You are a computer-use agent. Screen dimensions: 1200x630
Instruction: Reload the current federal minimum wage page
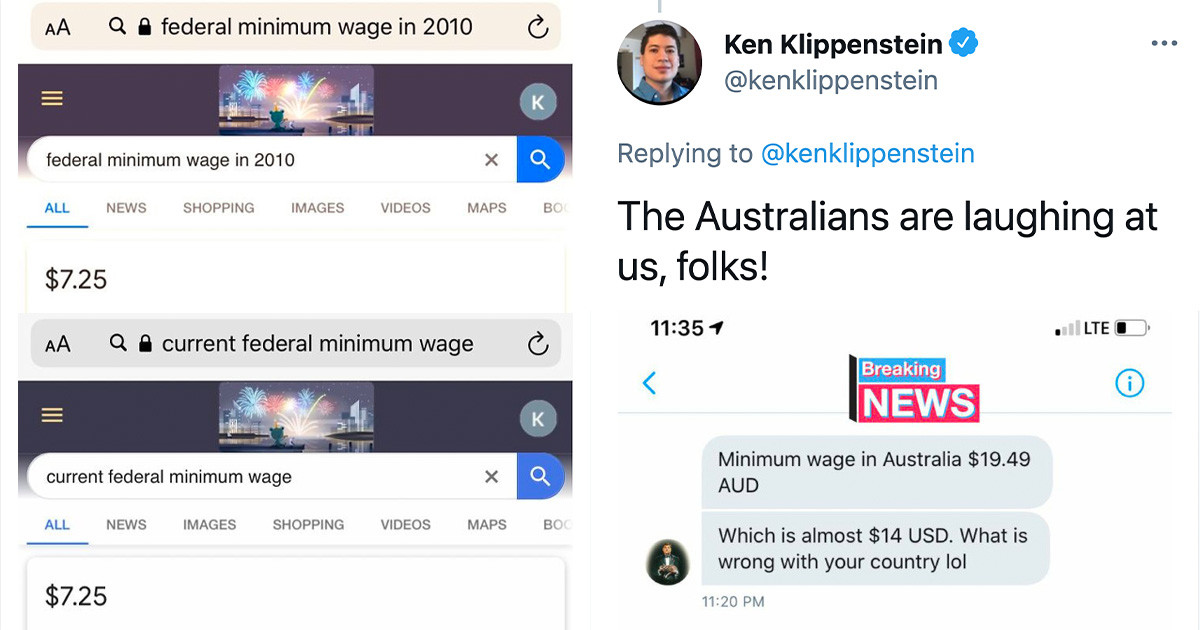538,343
